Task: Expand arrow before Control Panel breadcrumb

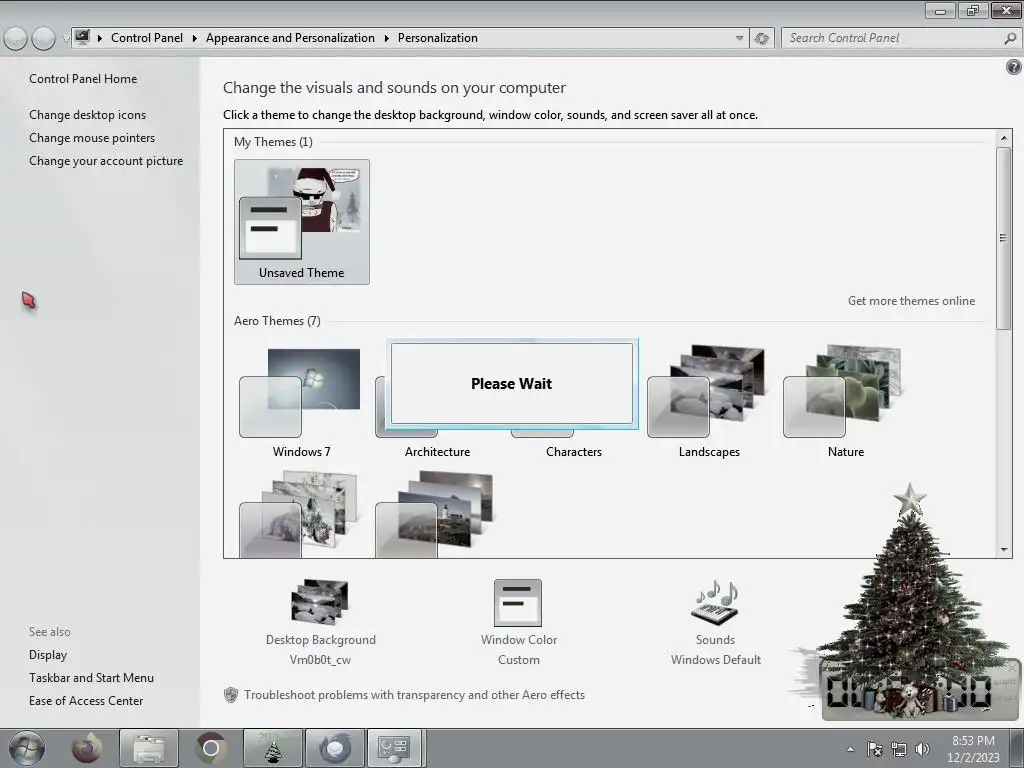Action: [100, 39]
